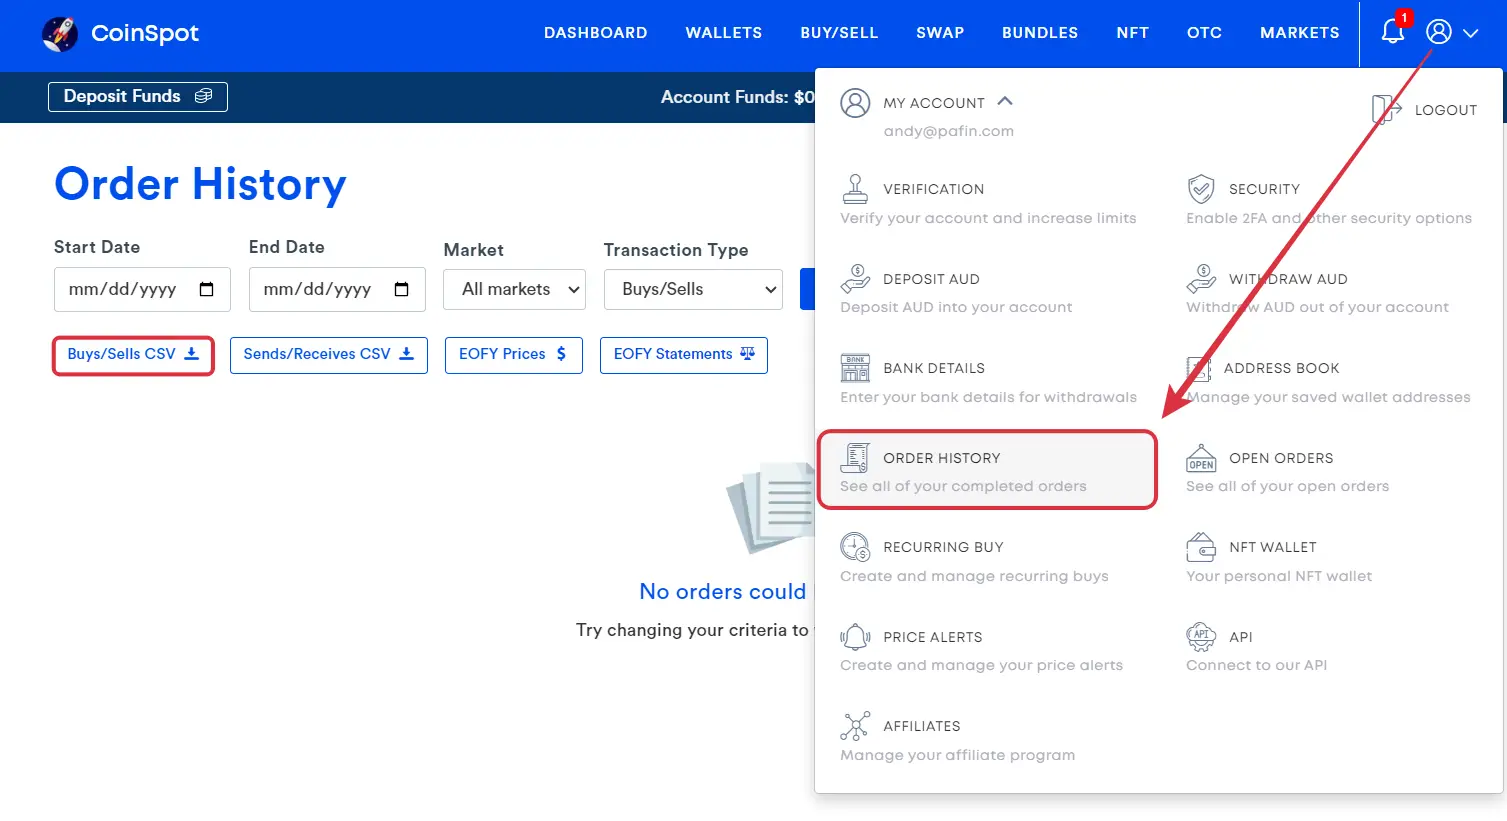Screen dimensions: 1507x821
Task: Open the notifications bell
Action: click(1392, 32)
